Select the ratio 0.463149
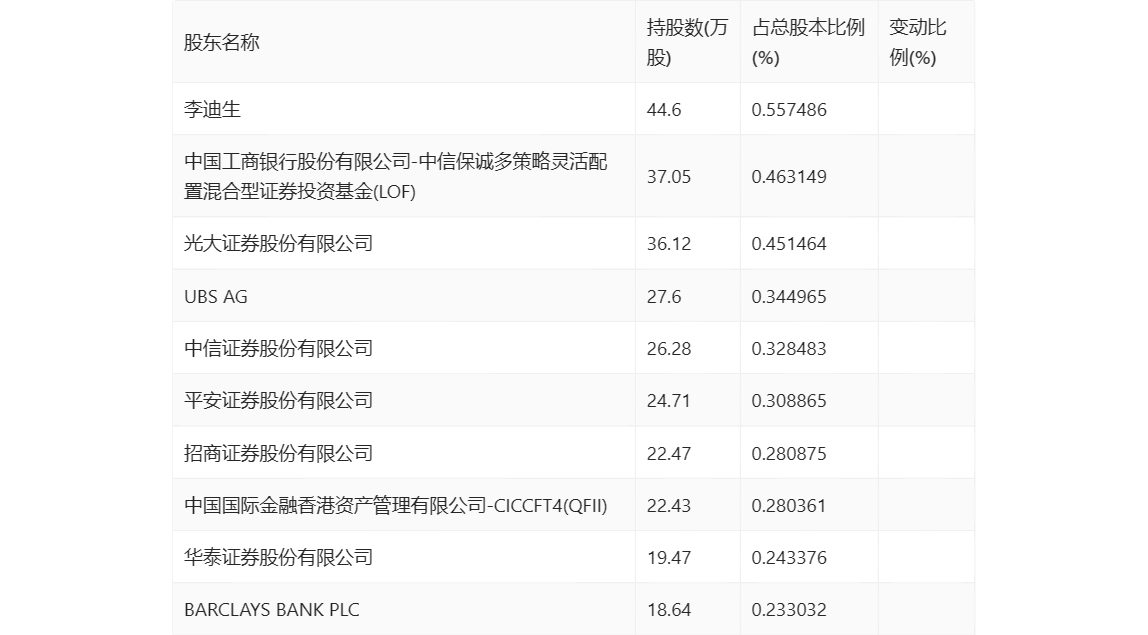1148x635 pixels. coord(789,177)
